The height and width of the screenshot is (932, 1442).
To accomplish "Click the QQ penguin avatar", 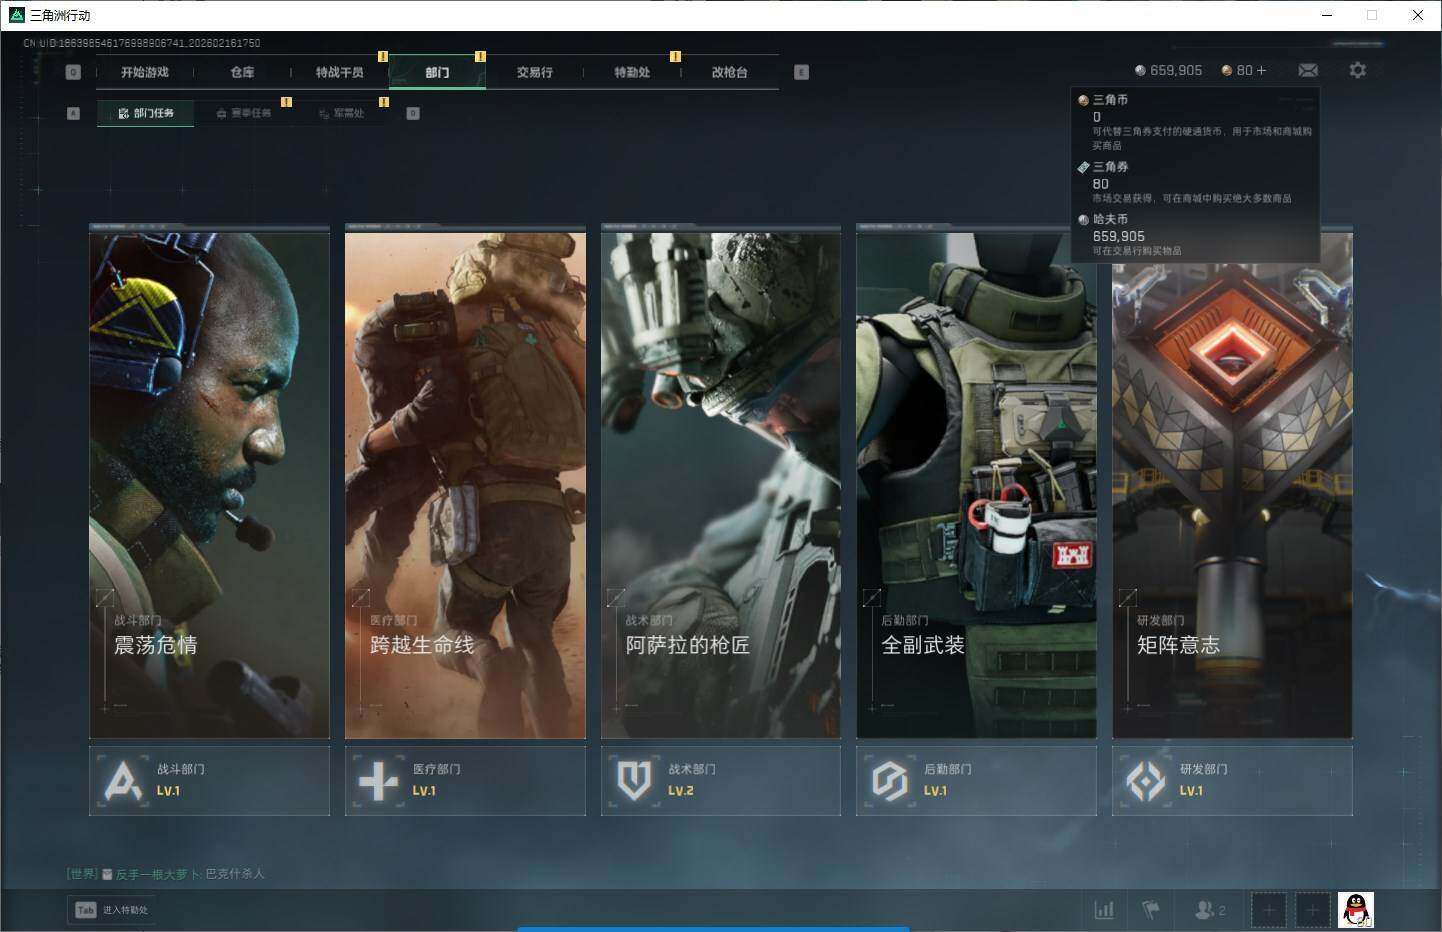I will tap(1355, 909).
